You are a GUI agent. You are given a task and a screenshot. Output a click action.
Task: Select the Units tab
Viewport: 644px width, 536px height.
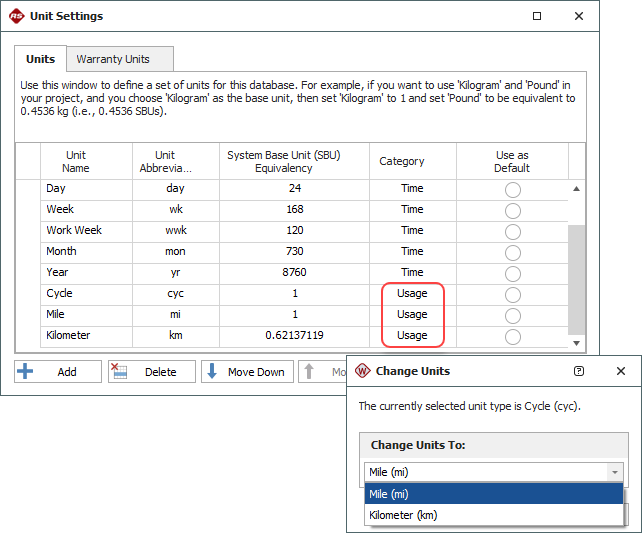[x=40, y=59]
